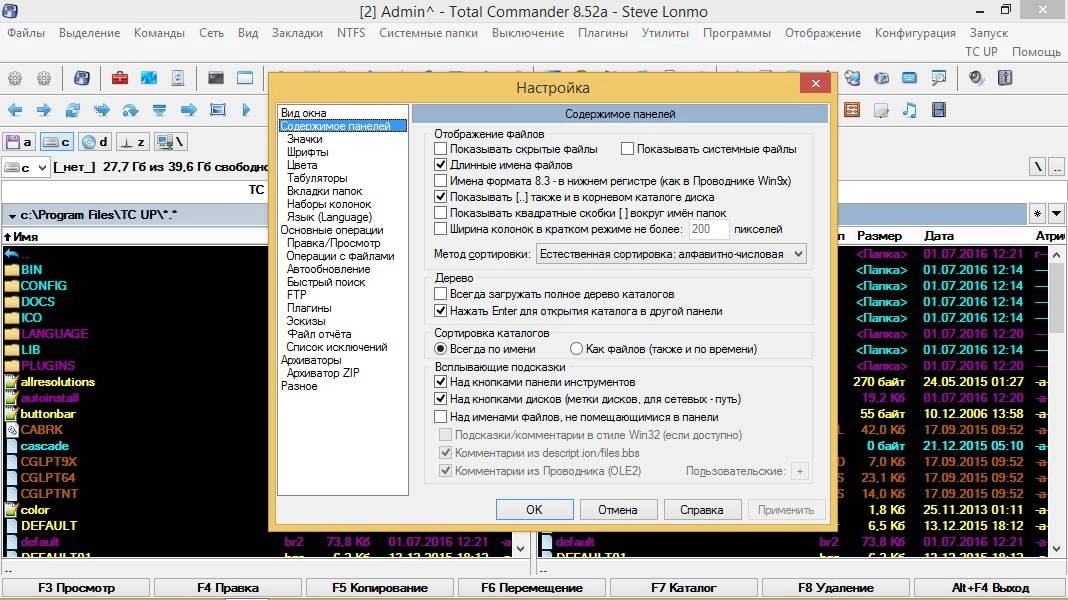This screenshot has height=600, width=1068.
Task: Click the blue downward tray icon
Action: coord(159,110)
